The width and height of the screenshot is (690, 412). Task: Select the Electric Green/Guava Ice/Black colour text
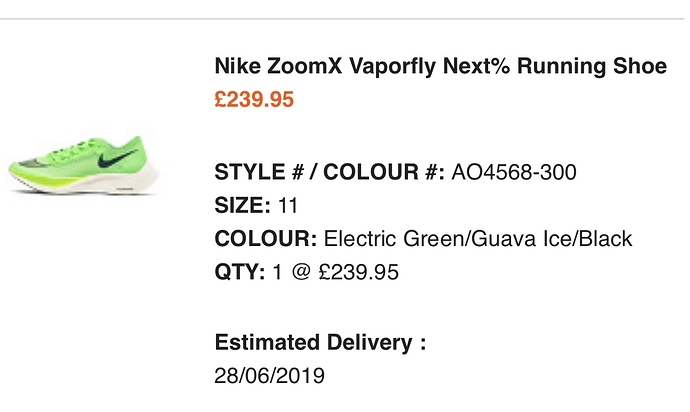point(478,239)
